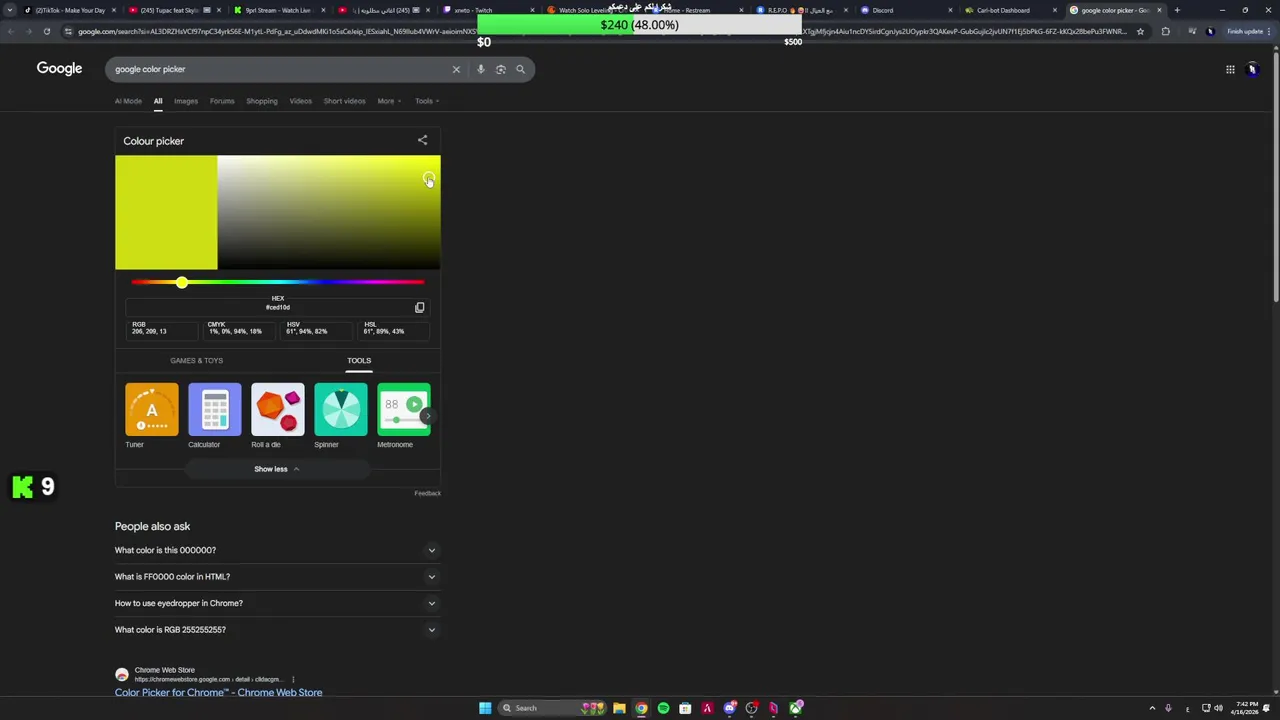Open the taskbar volume control
1280x720 pixels.
pos(1218,708)
